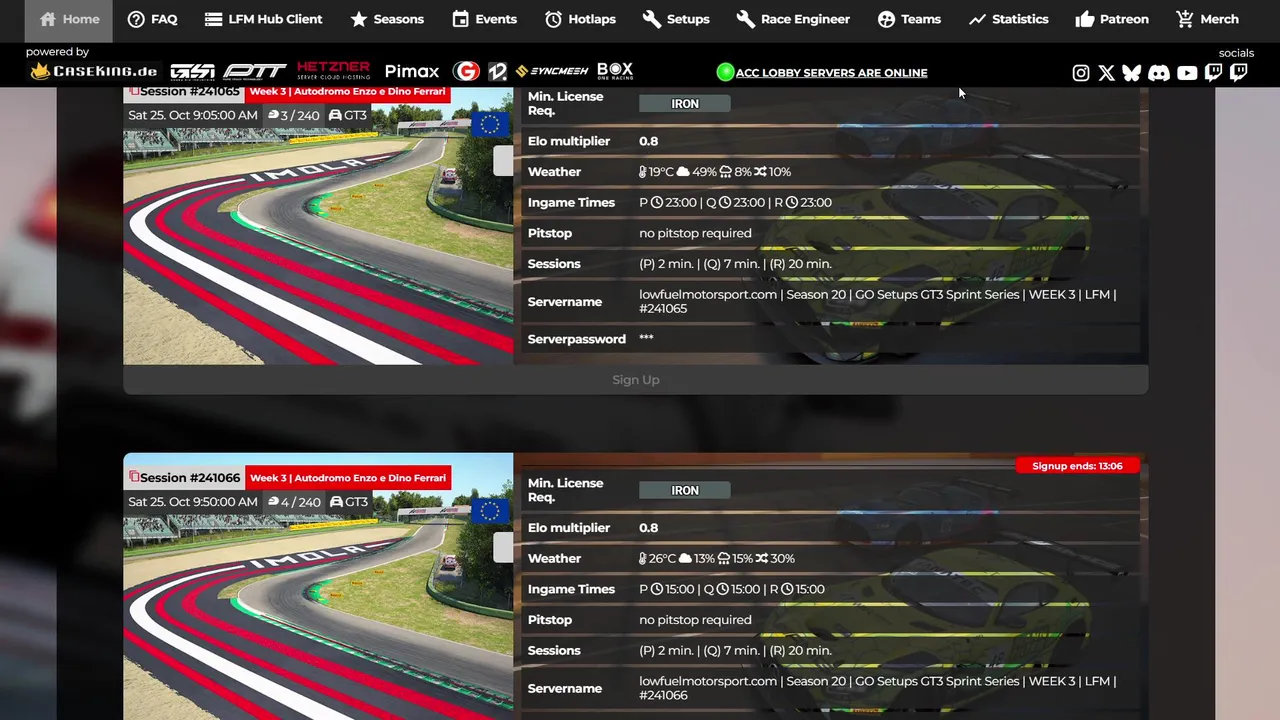
Task: Click ingame times showing 15:00
Action: (x=732, y=589)
